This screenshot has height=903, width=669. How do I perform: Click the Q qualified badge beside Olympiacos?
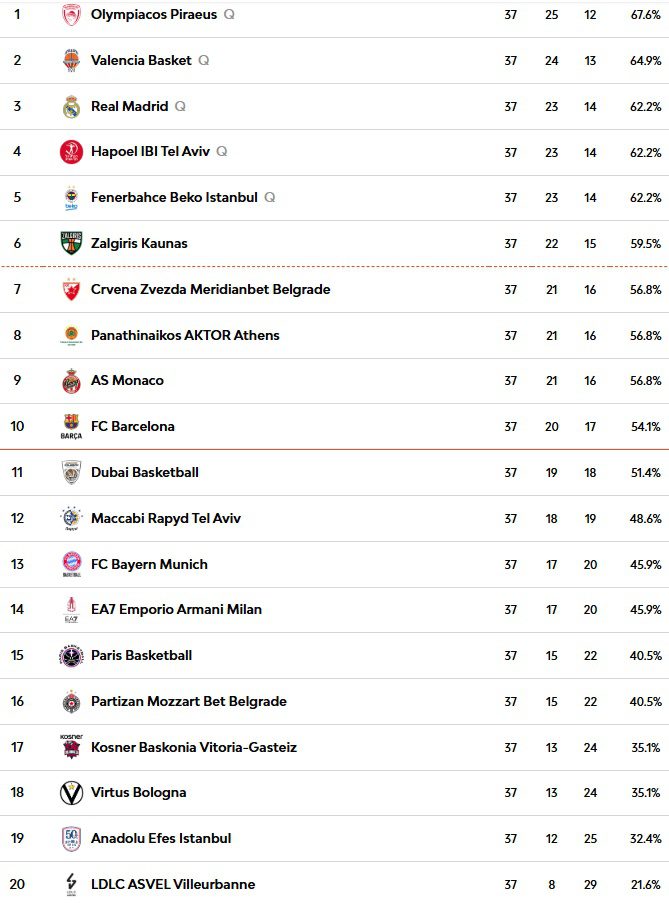coord(230,15)
